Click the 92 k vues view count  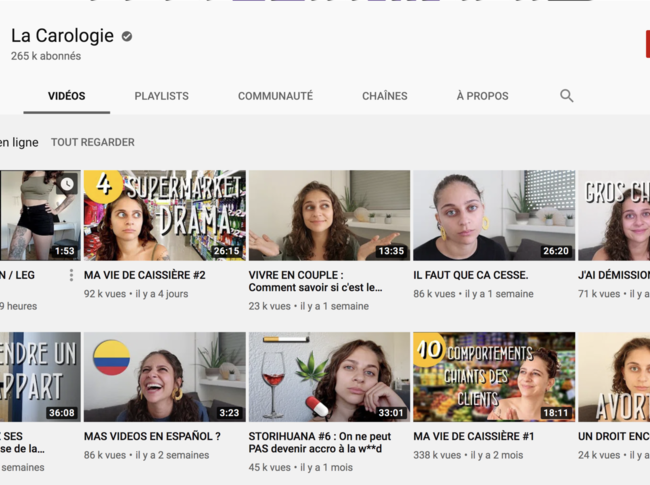105,294
